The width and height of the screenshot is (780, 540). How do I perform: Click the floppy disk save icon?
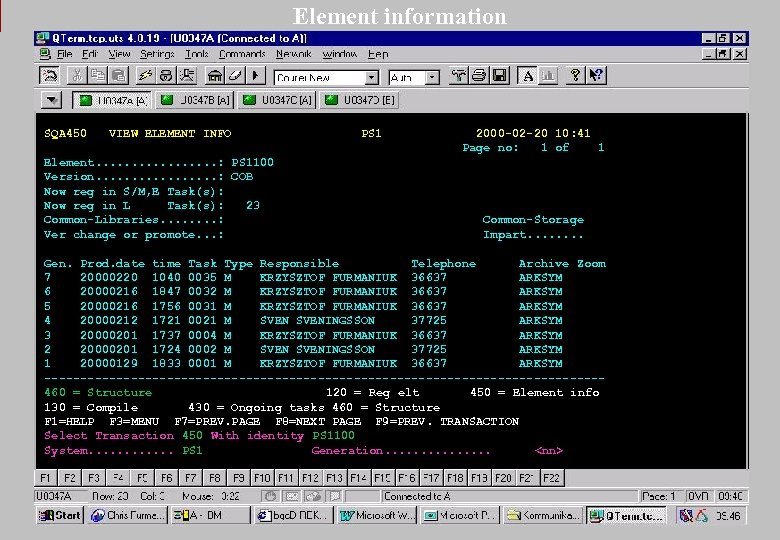[x=499, y=76]
